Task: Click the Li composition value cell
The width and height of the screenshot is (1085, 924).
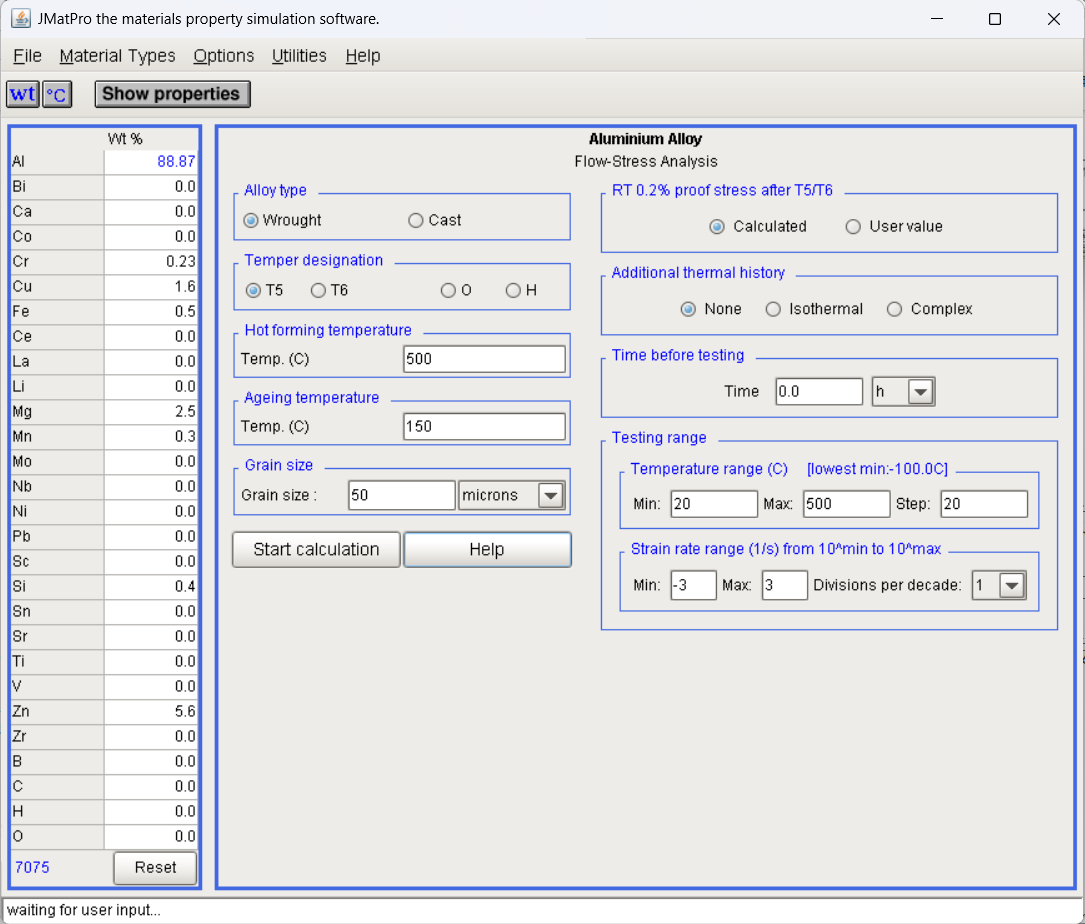Action: [x=151, y=387]
